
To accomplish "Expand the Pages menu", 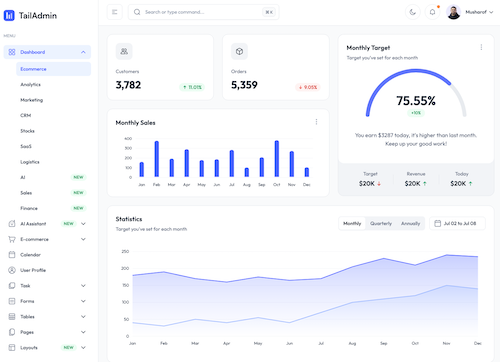I will (x=83, y=332).
